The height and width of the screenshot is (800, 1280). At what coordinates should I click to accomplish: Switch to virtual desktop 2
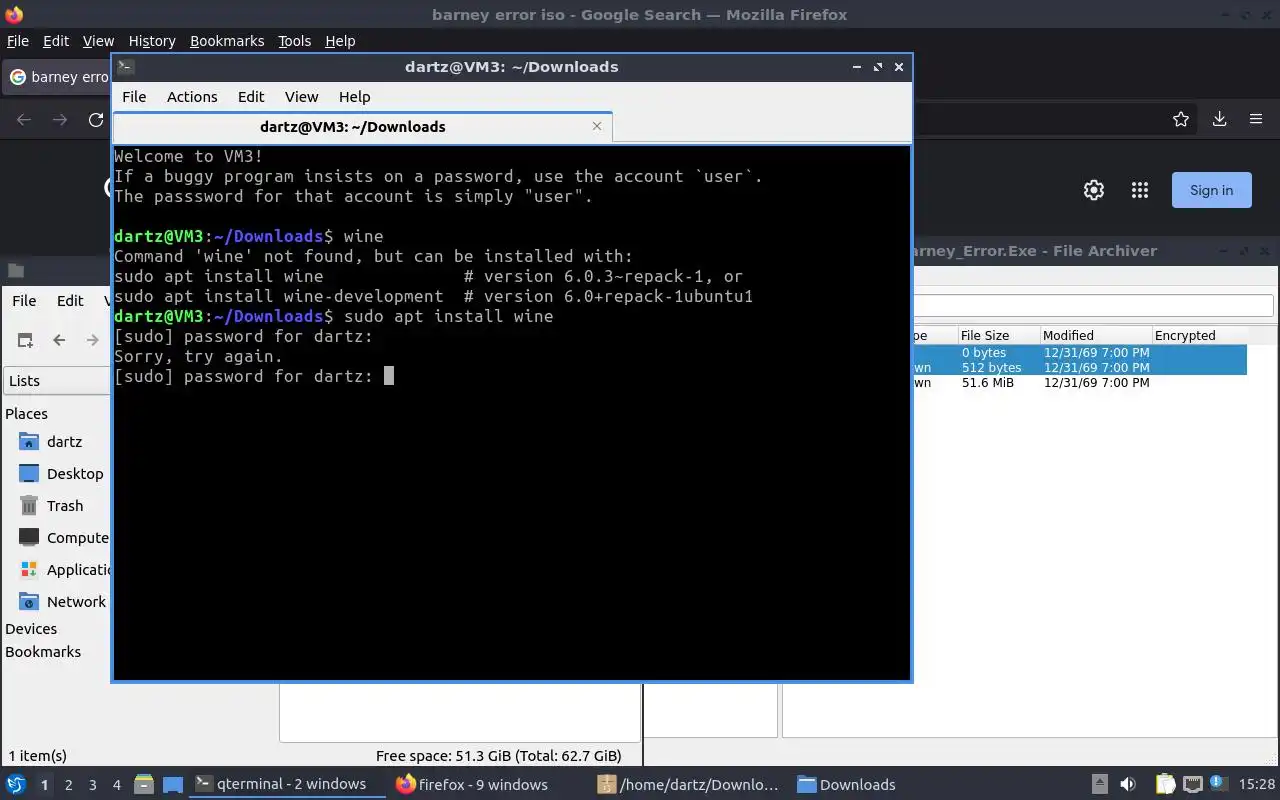coord(68,785)
